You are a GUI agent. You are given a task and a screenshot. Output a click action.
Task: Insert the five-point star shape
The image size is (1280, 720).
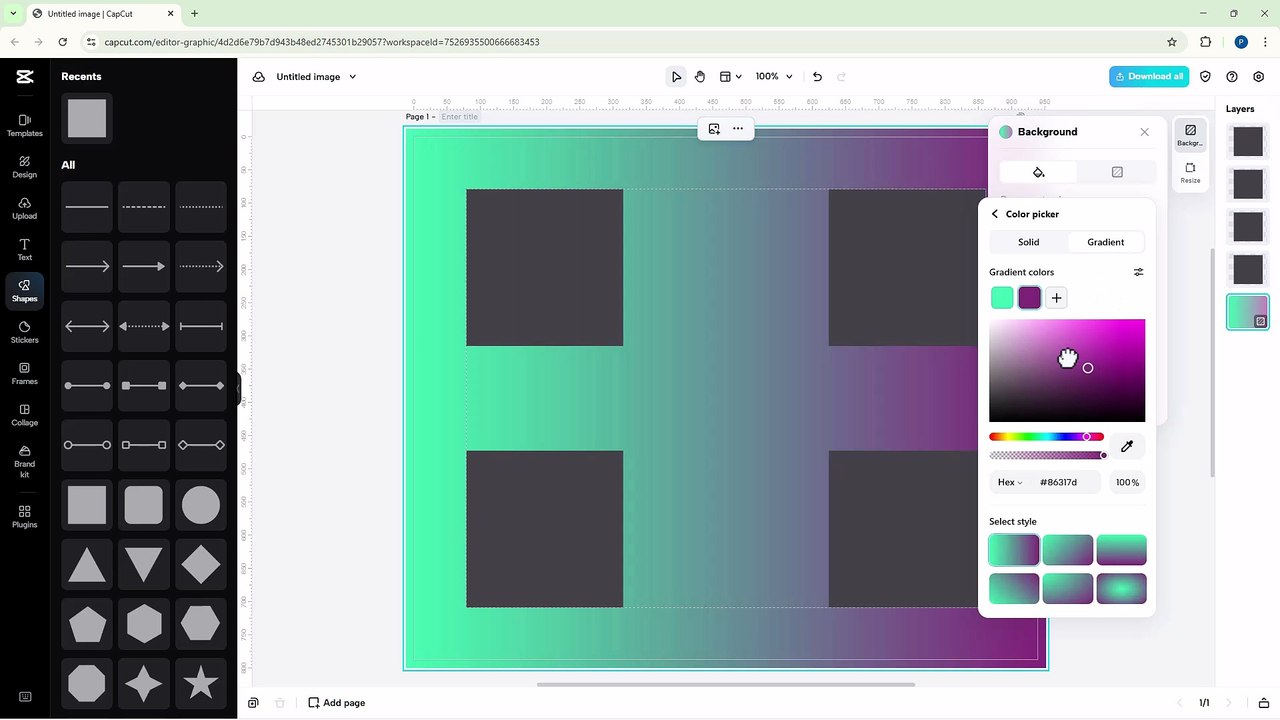pos(201,683)
